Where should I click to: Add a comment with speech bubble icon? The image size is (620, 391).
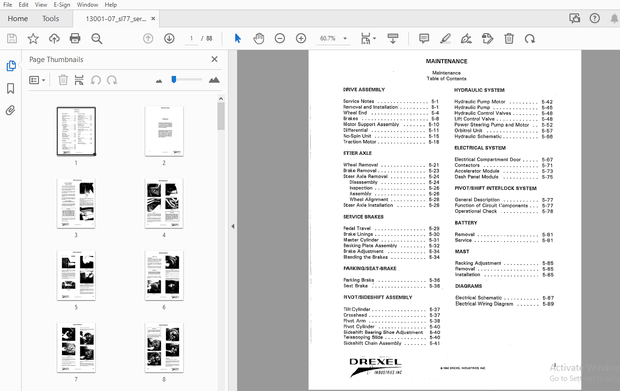424,38
